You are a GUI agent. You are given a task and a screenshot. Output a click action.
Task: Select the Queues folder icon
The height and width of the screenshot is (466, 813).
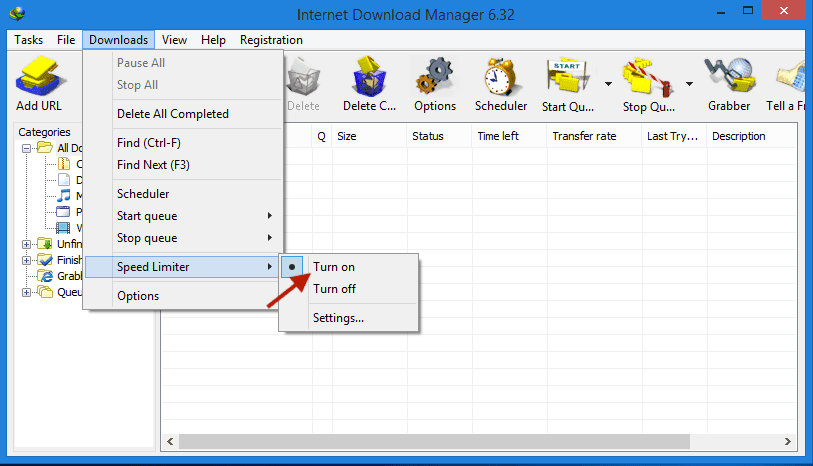click(45, 292)
